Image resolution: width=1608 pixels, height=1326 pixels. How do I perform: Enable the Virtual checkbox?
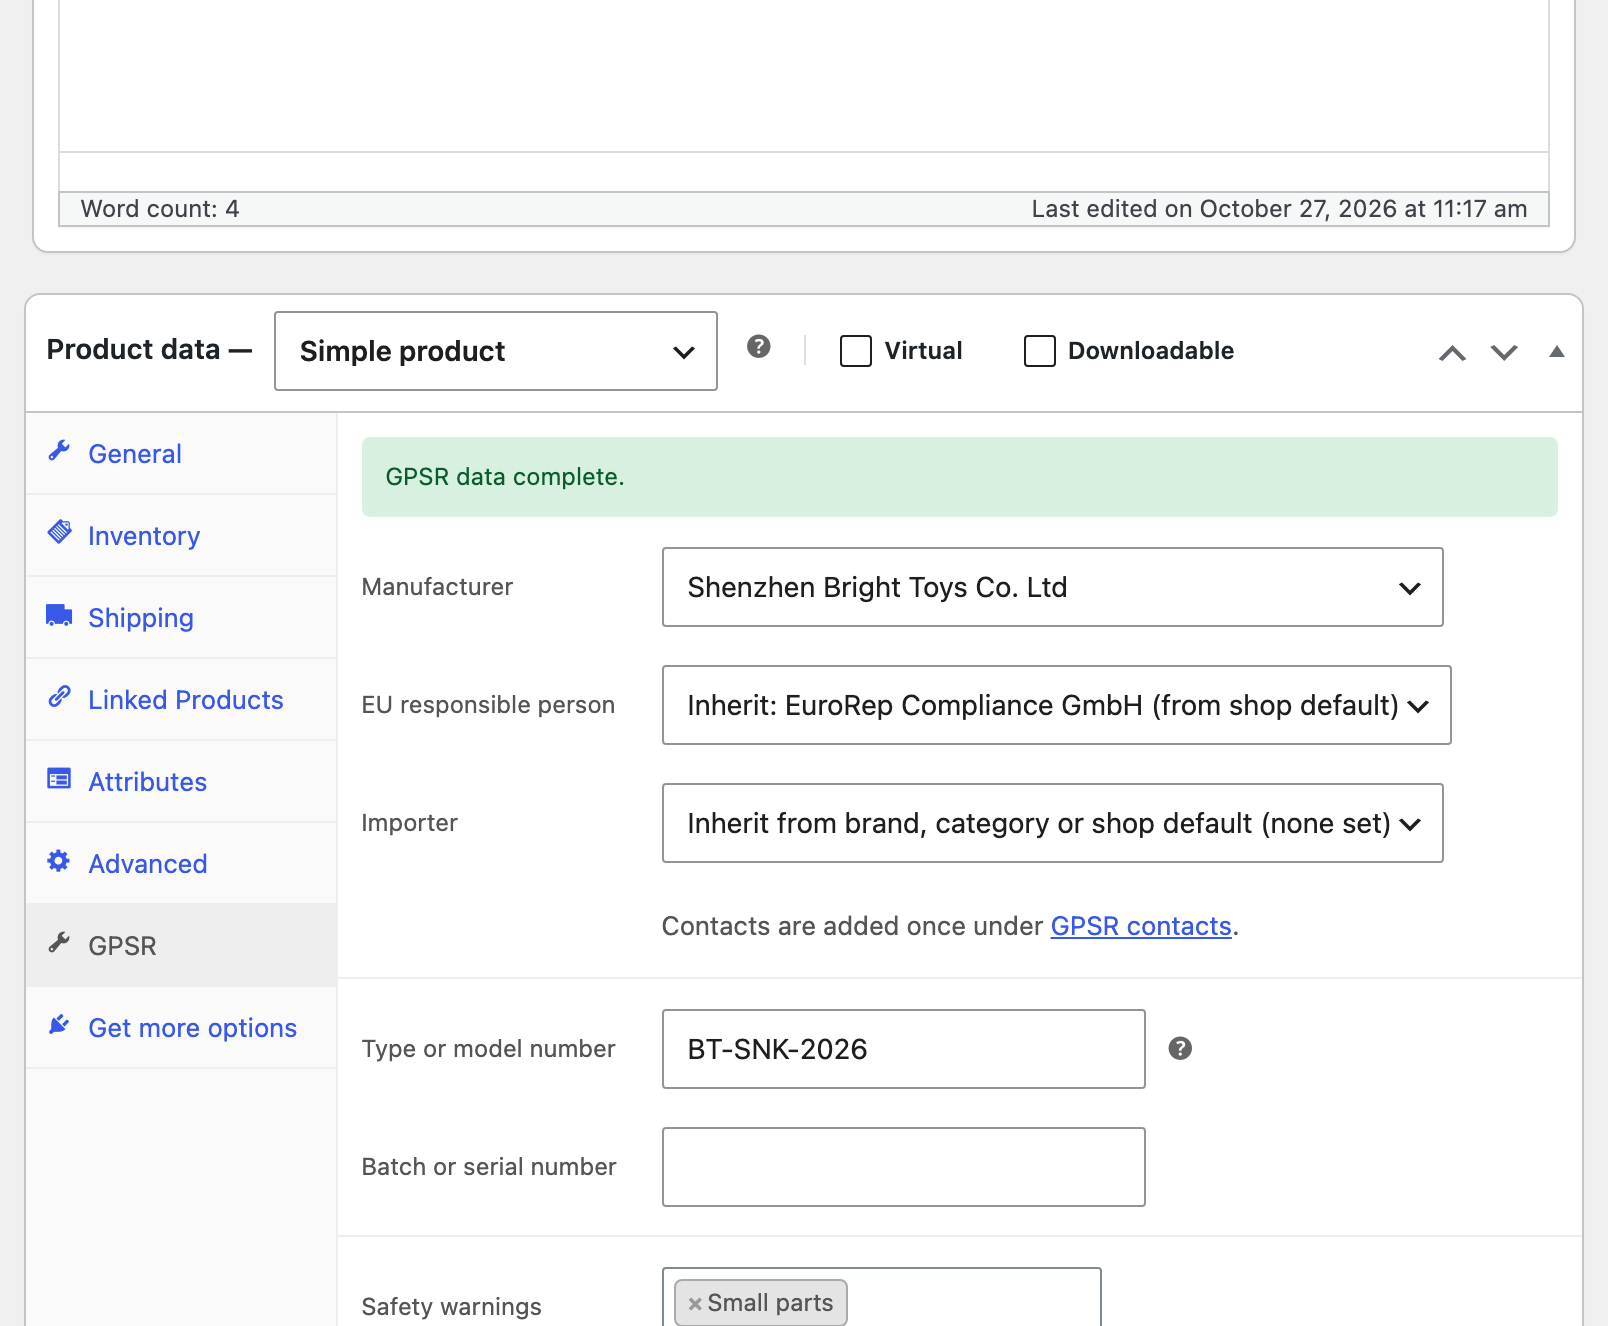[856, 351]
